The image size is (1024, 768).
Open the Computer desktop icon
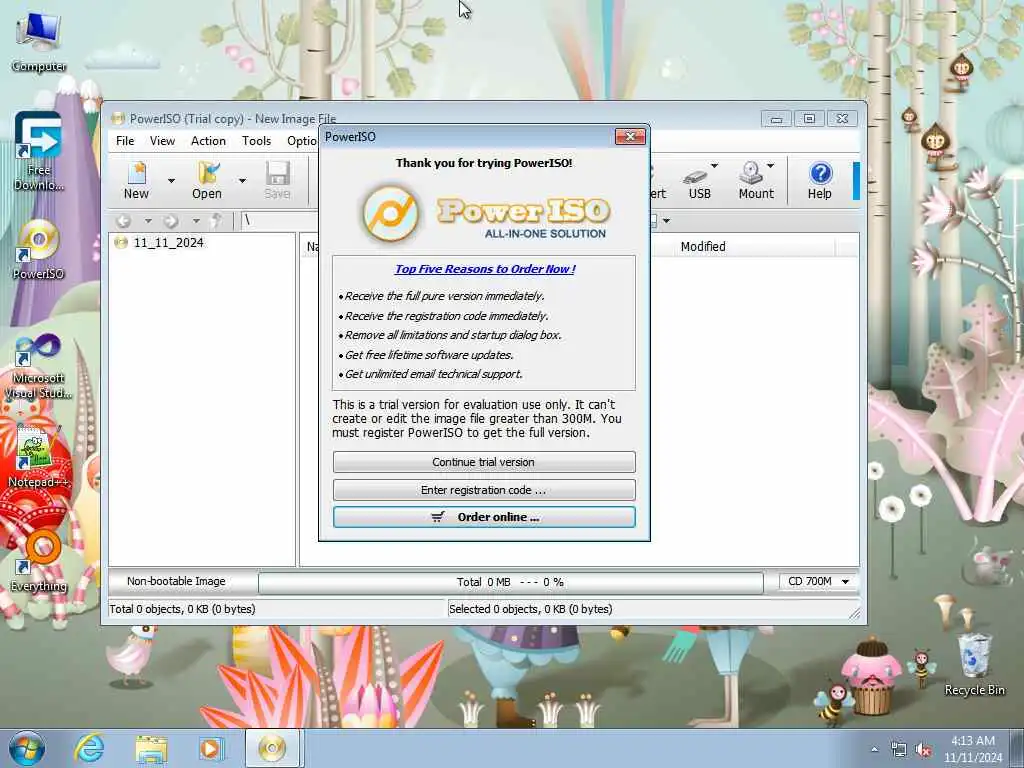click(x=39, y=40)
